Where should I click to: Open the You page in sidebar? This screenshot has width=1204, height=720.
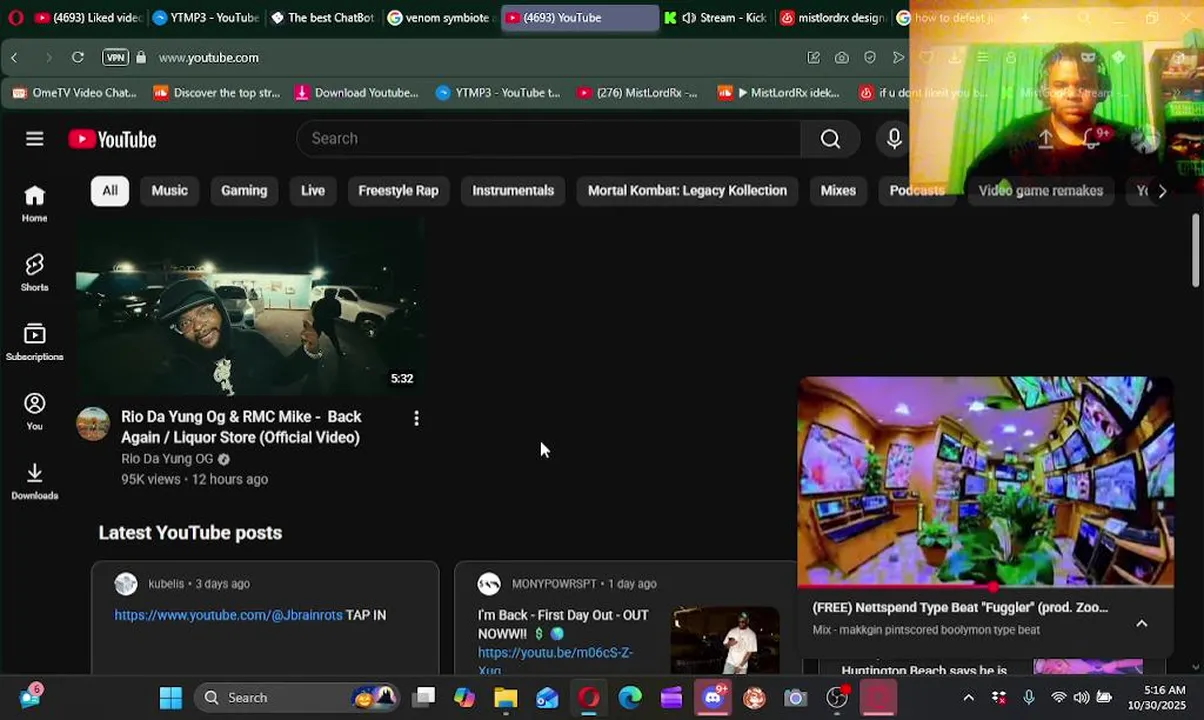pyautogui.click(x=35, y=411)
